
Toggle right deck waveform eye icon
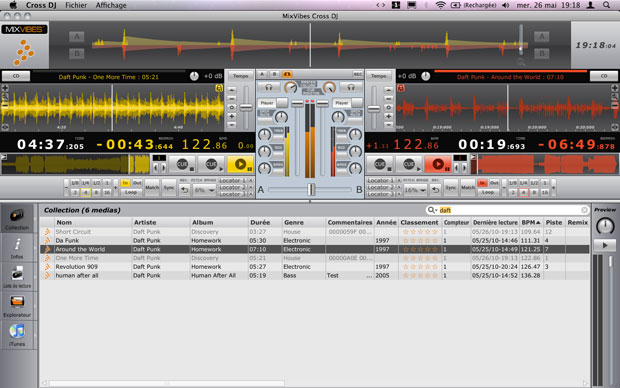[x=615, y=127]
